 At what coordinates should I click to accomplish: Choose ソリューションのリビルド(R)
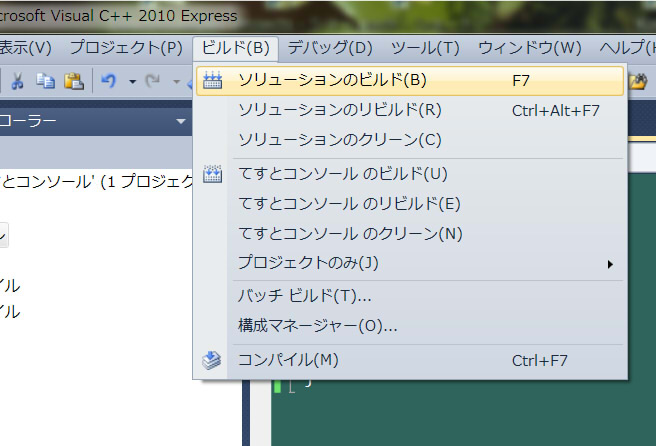click(410, 110)
